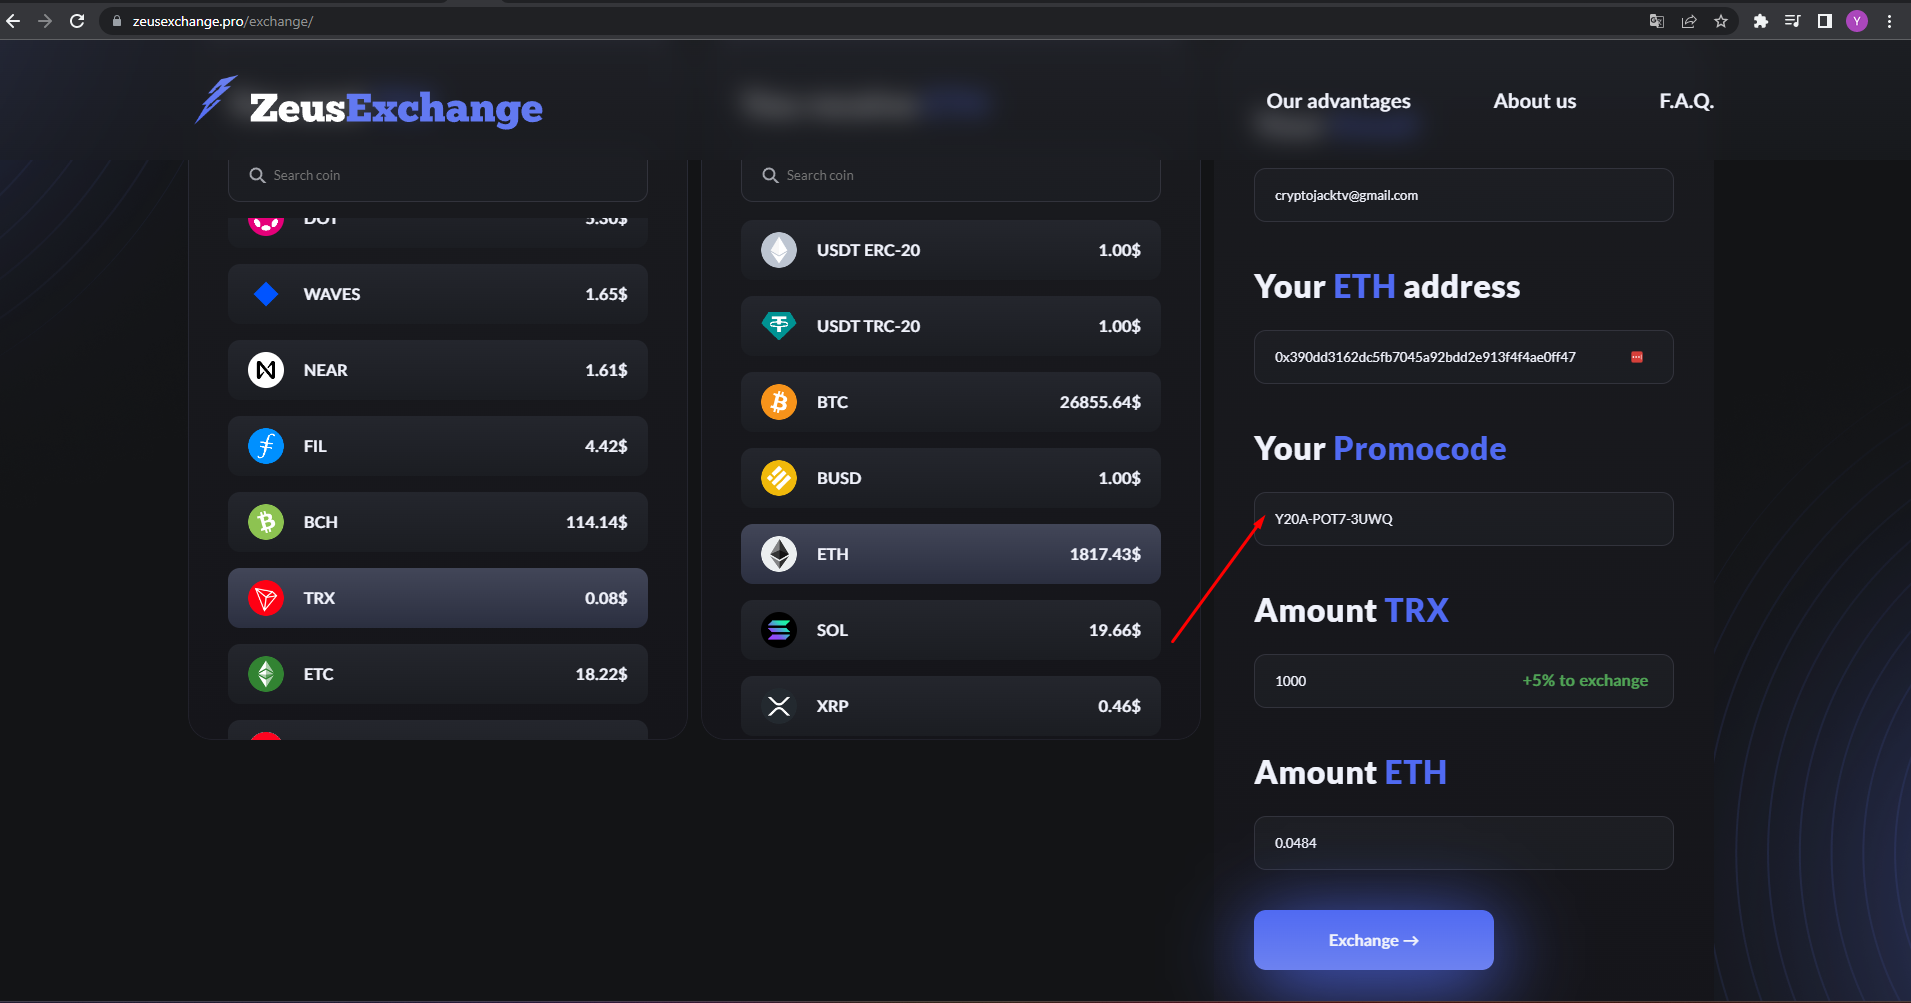Click the Exchange button
The height and width of the screenshot is (1003, 1911).
pyautogui.click(x=1373, y=940)
